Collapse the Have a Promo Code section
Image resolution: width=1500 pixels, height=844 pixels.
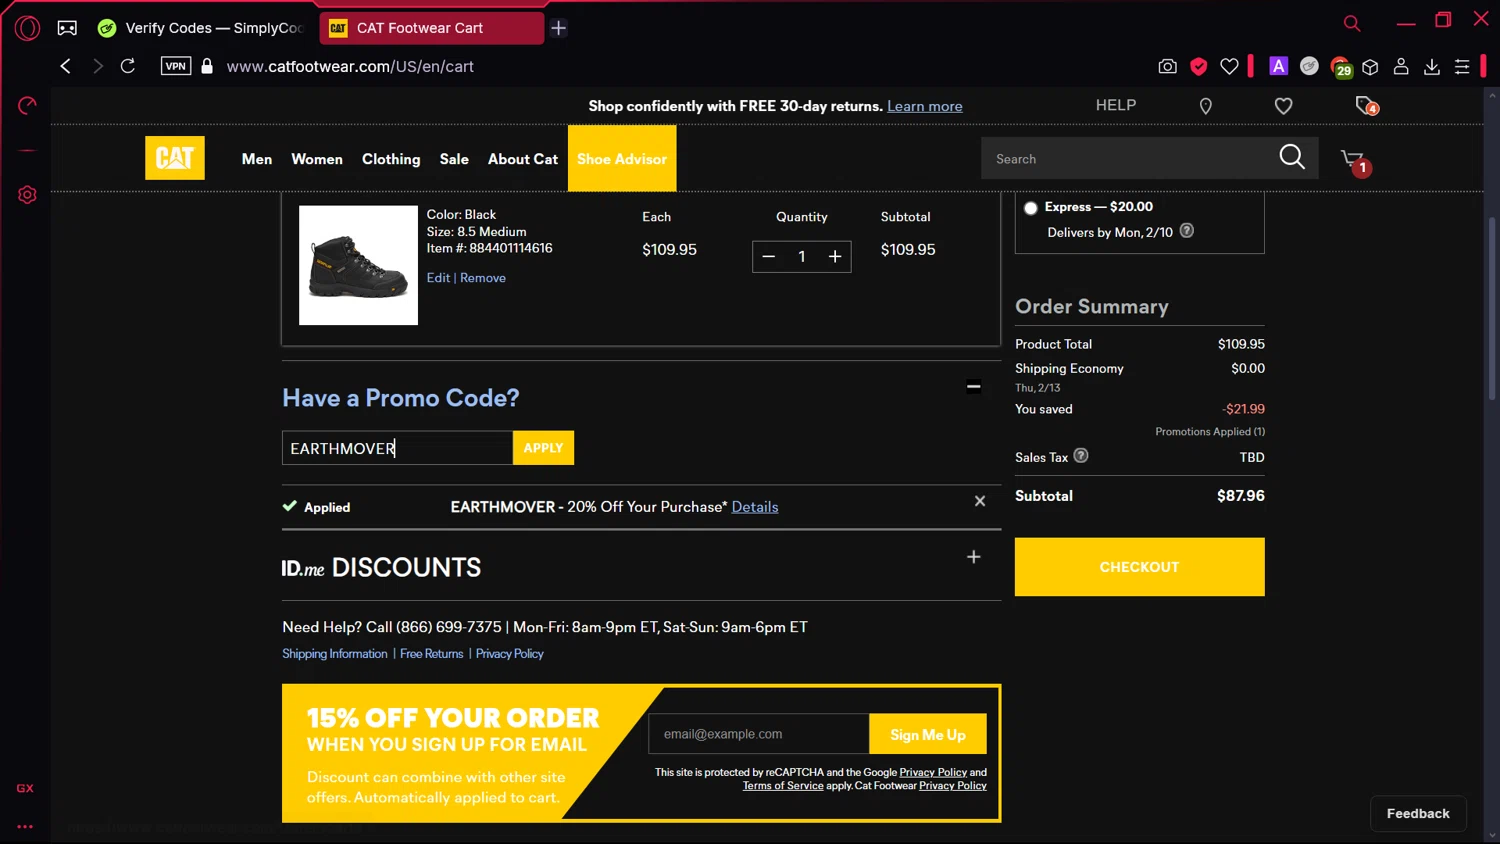(973, 387)
